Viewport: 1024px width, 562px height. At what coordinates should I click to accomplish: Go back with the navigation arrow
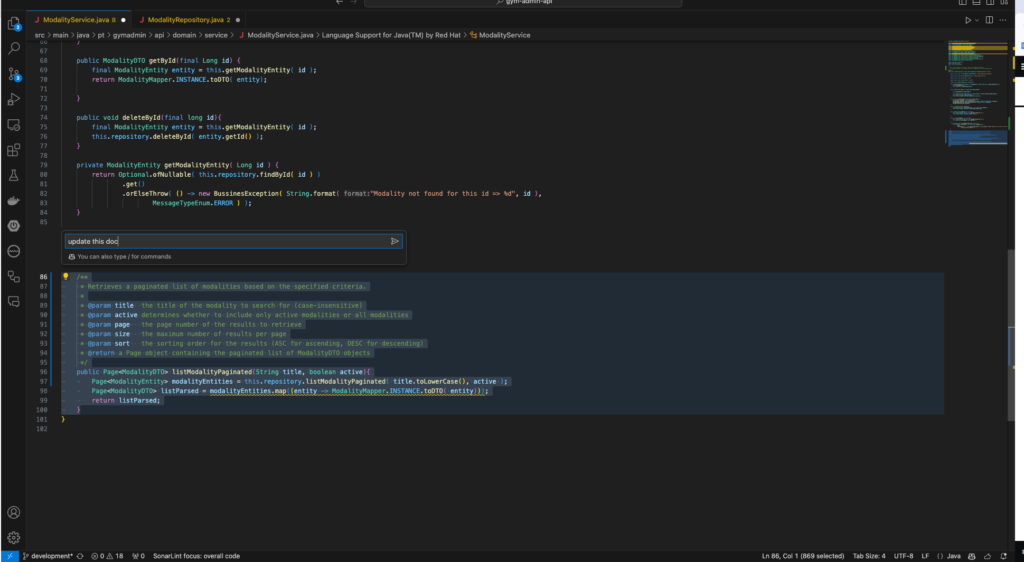pyautogui.click(x=339, y=2)
